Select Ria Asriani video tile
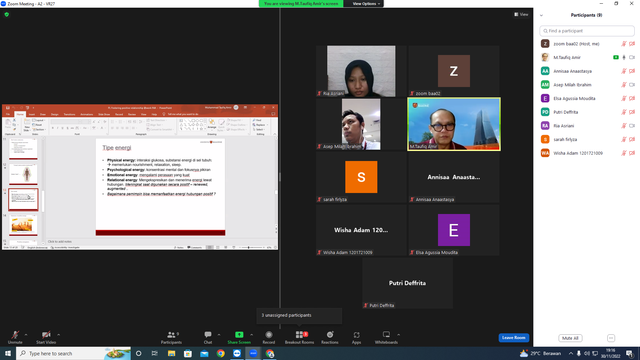The width and height of the screenshot is (640, 360). [x=361, y=71]
